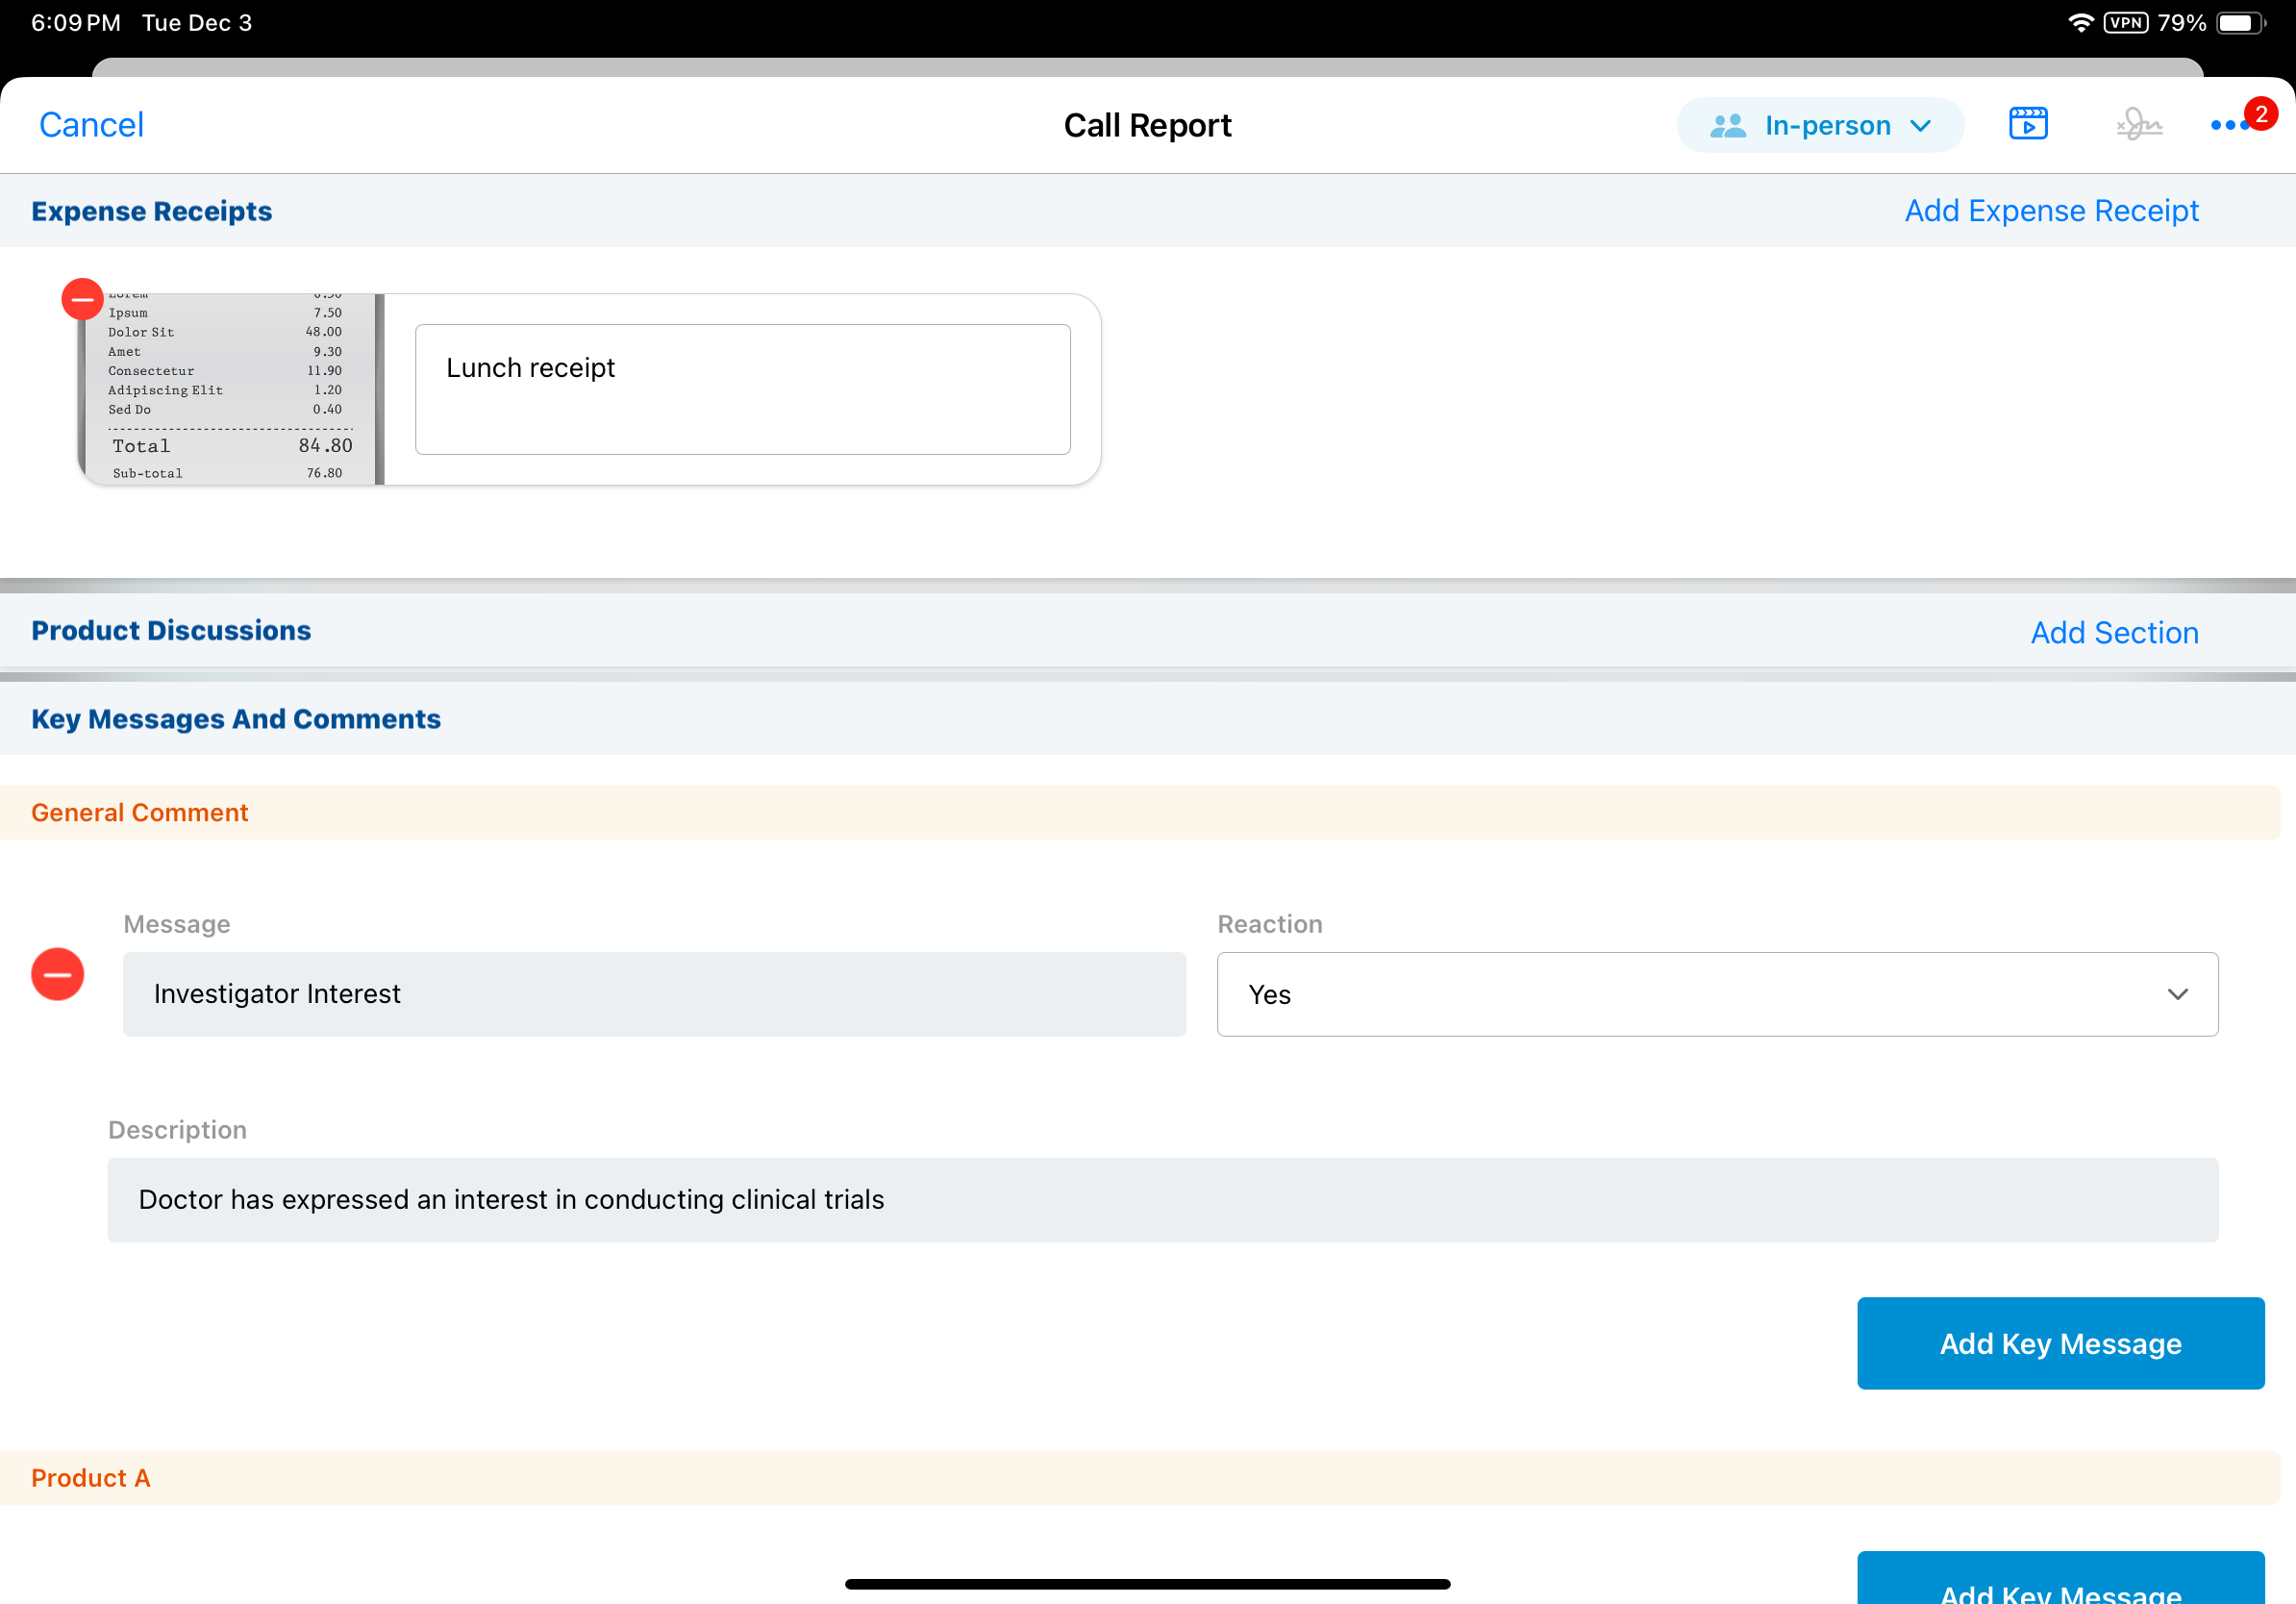The width and height of the screenshot is (2296, 1604).
Task: Tap the battery status icon
Action: [2240, 23]
